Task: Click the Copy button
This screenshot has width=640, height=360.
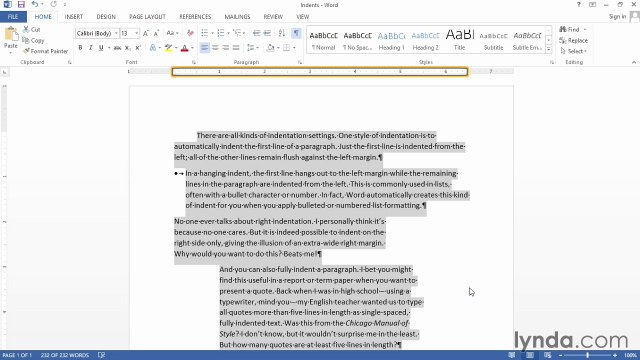Action: pyautogui.click(x=33, y=40)
